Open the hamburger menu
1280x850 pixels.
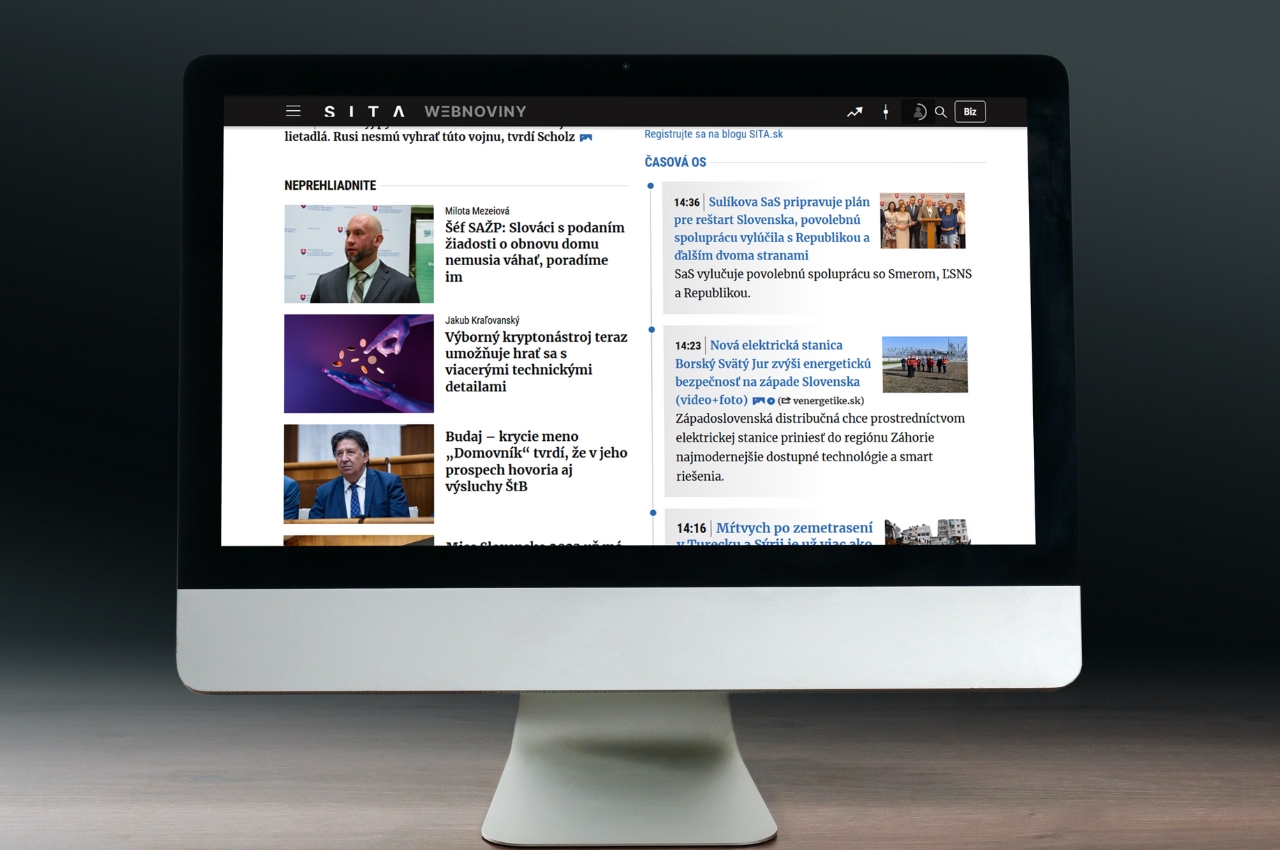point(293,112)
